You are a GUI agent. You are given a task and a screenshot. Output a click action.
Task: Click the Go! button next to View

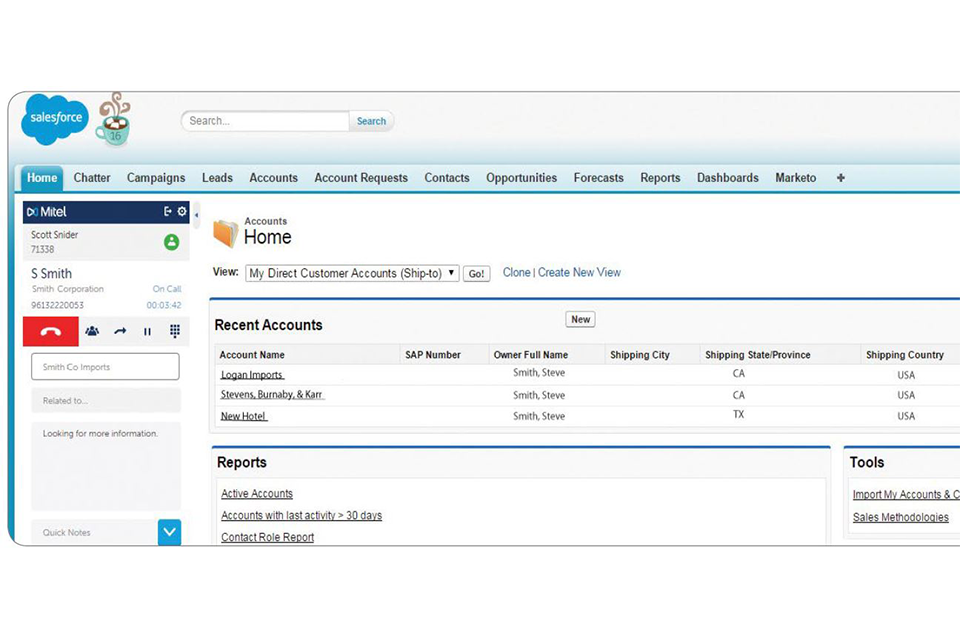476,274
